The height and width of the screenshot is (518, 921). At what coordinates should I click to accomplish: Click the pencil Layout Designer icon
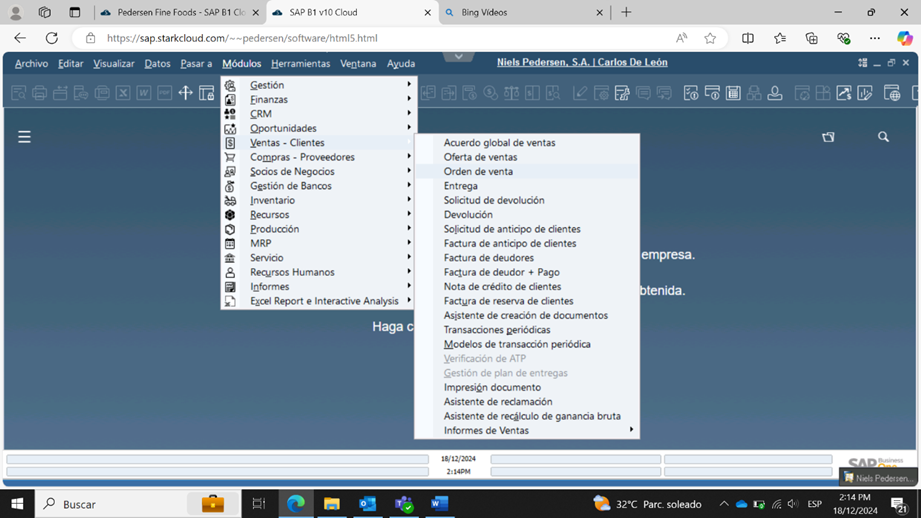(580, 93)
